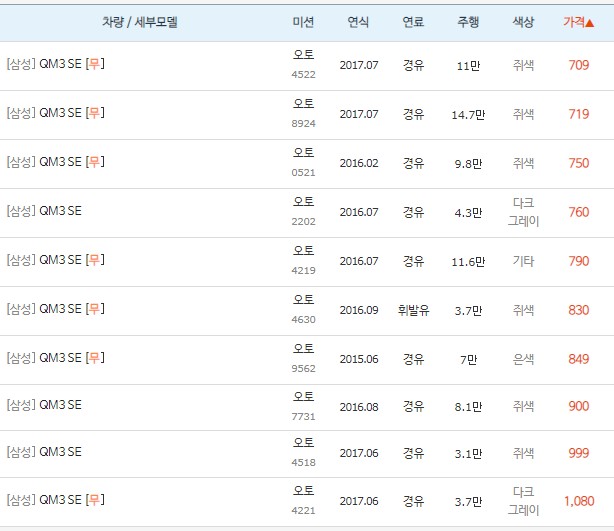Click mileage 4.3만
The image size is (614, 531).
[468, 213]
